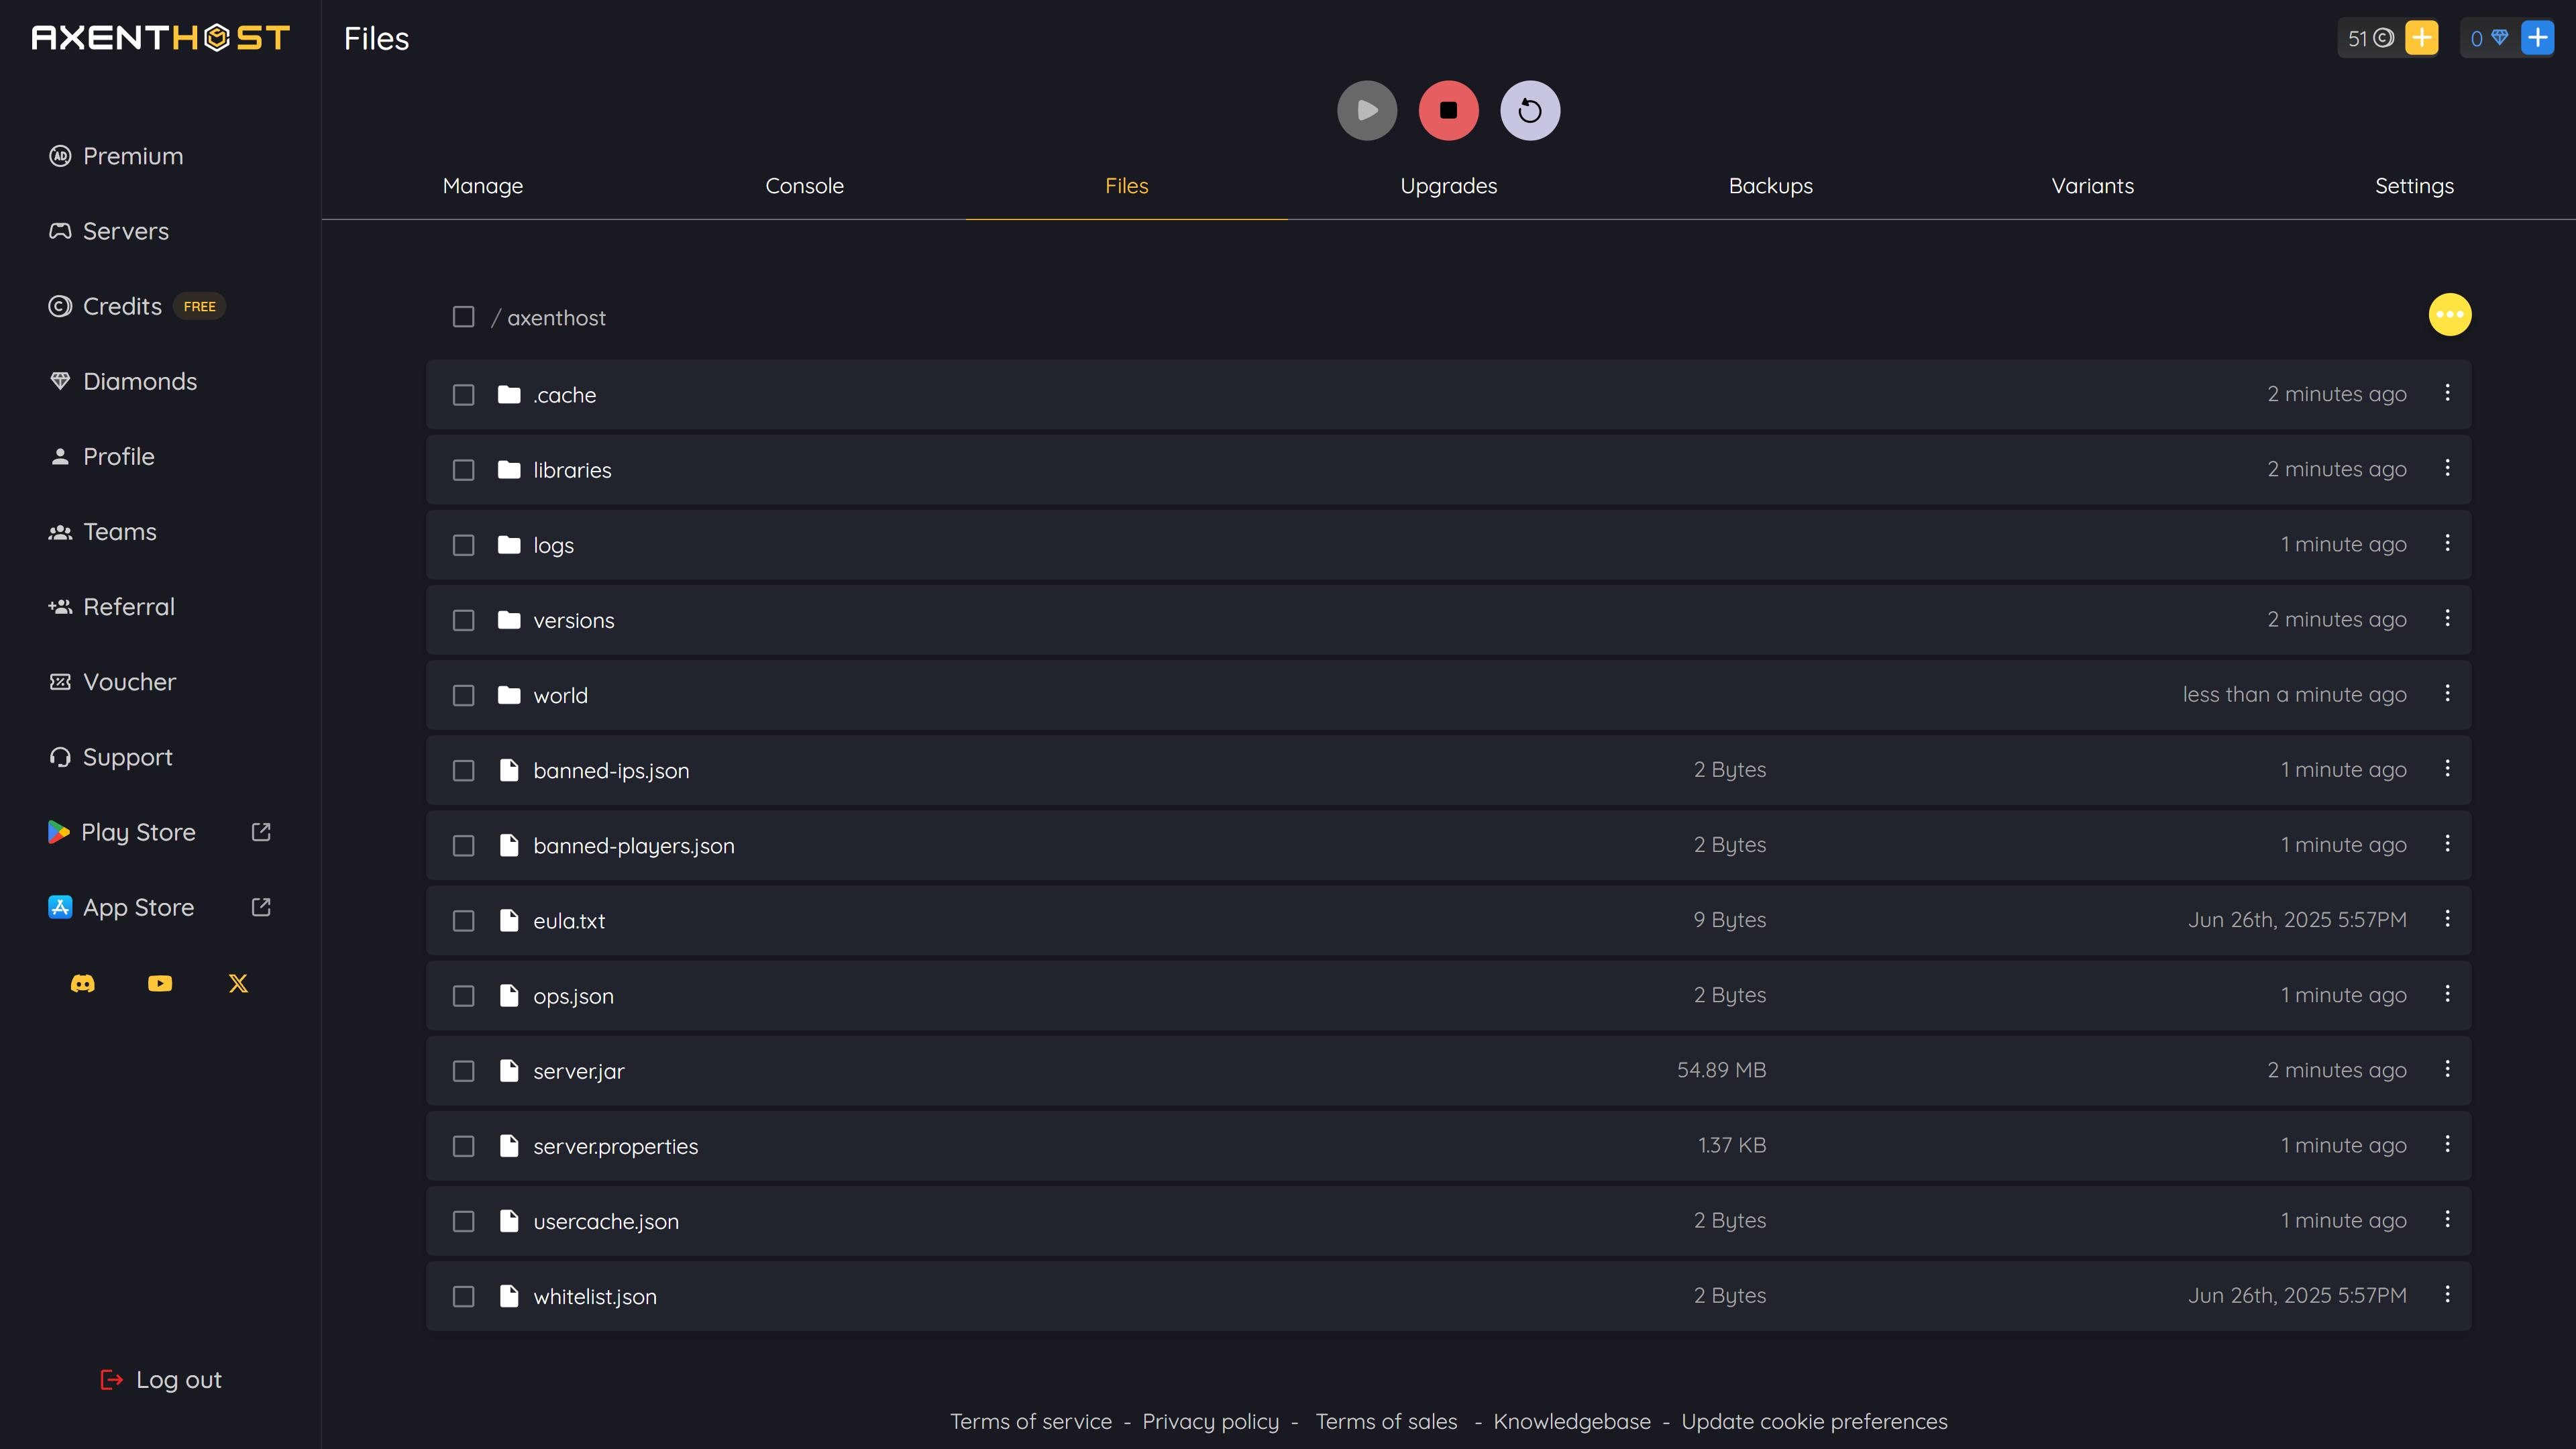Switch to the Upgrades tab
The height and width of the screenshot is (1449, 2576).
[x=1448, y=186]
